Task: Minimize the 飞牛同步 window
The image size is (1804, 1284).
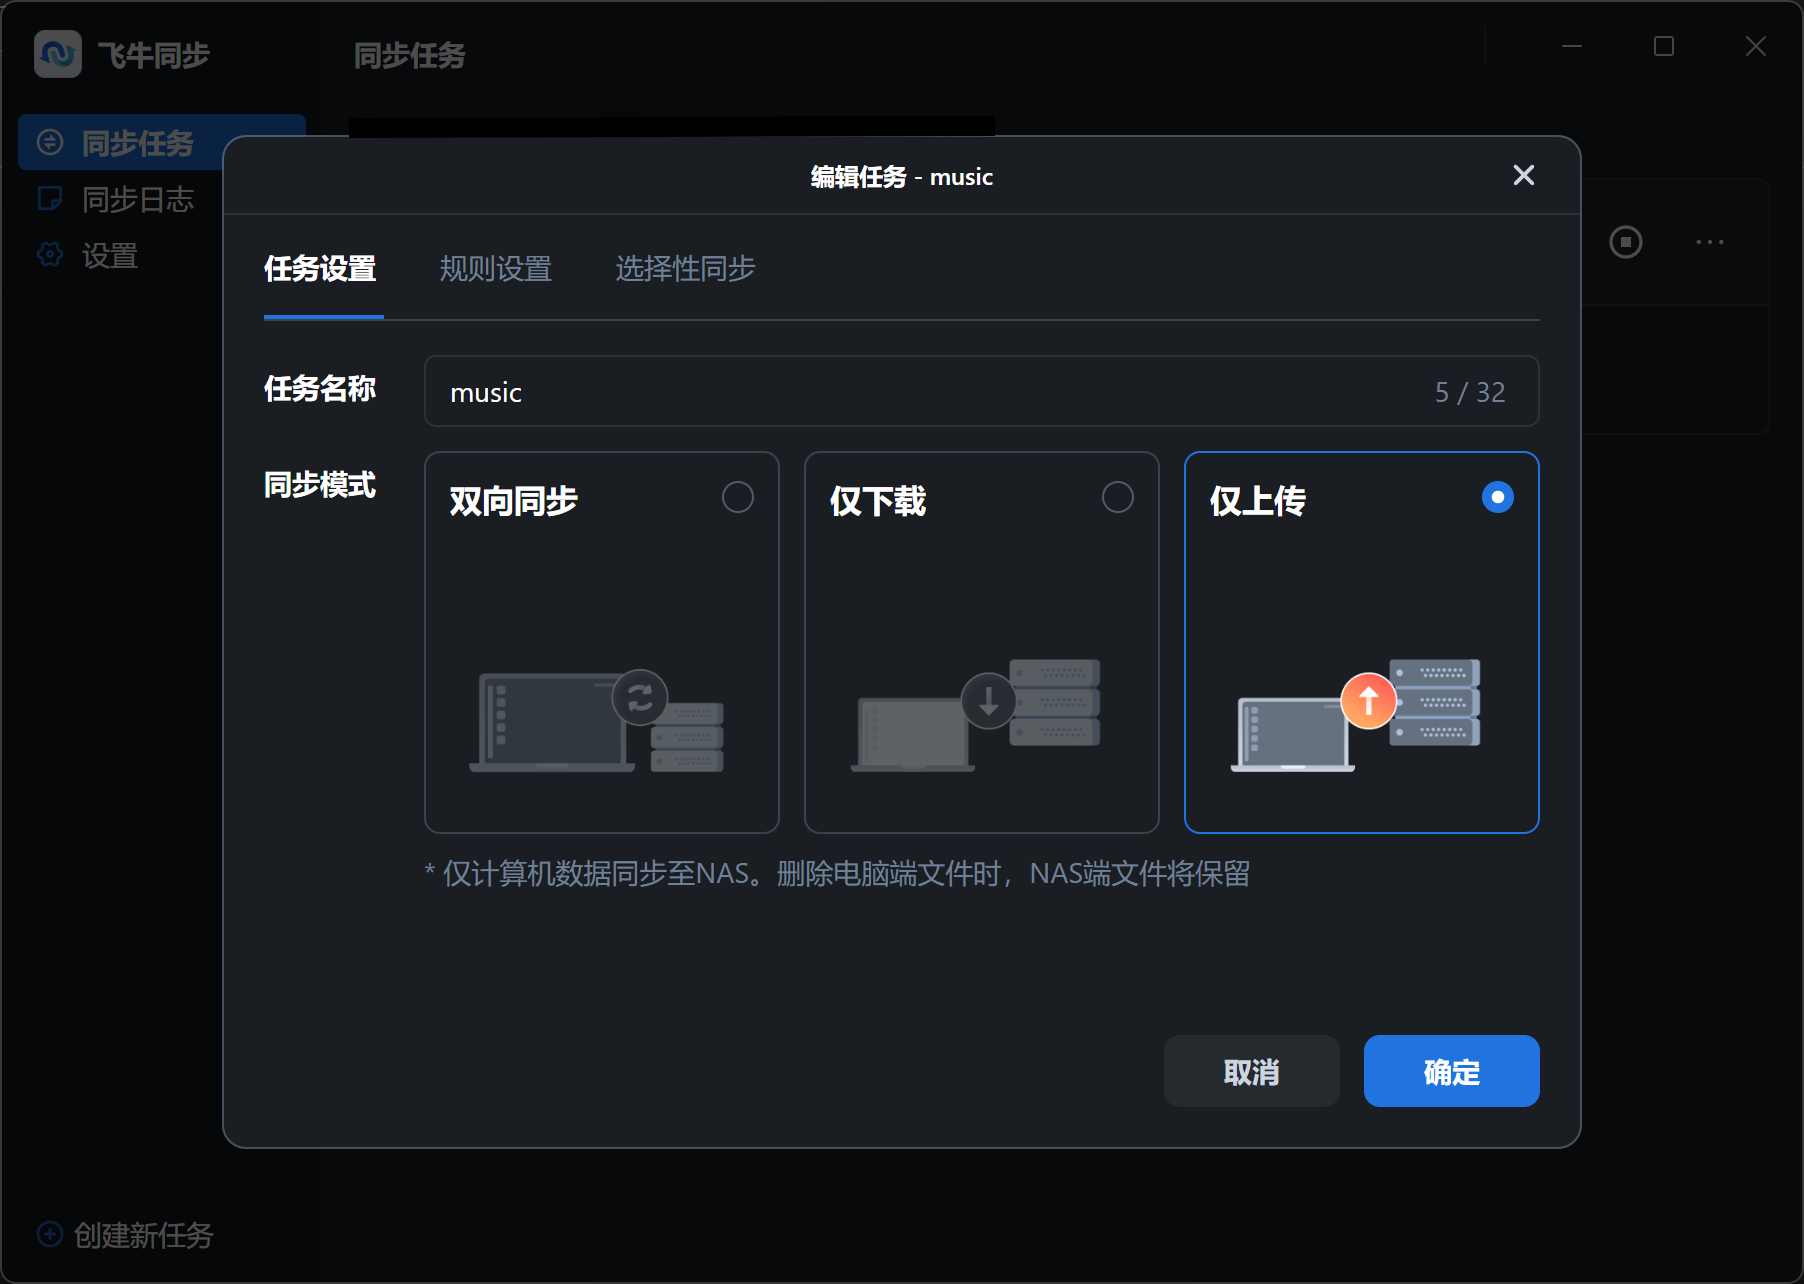Action: click(x=1572, y=46)
